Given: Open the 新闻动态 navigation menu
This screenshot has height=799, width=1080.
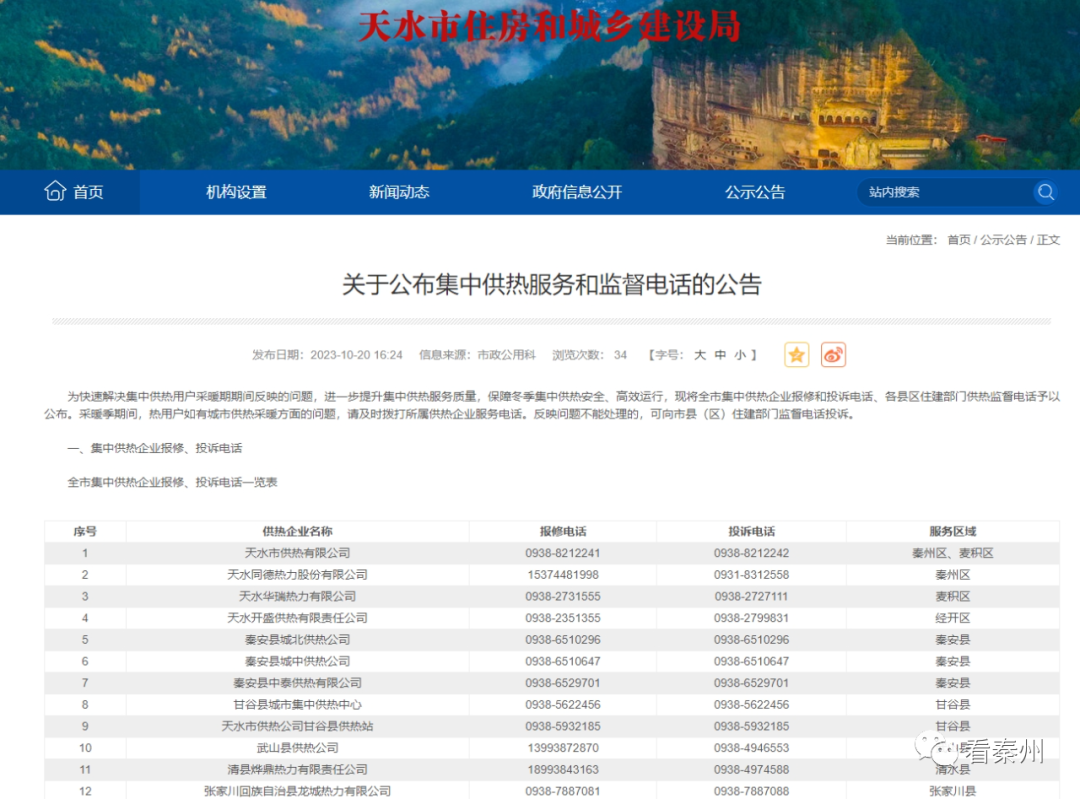Looking at the screenshot, I should point(399,192).
